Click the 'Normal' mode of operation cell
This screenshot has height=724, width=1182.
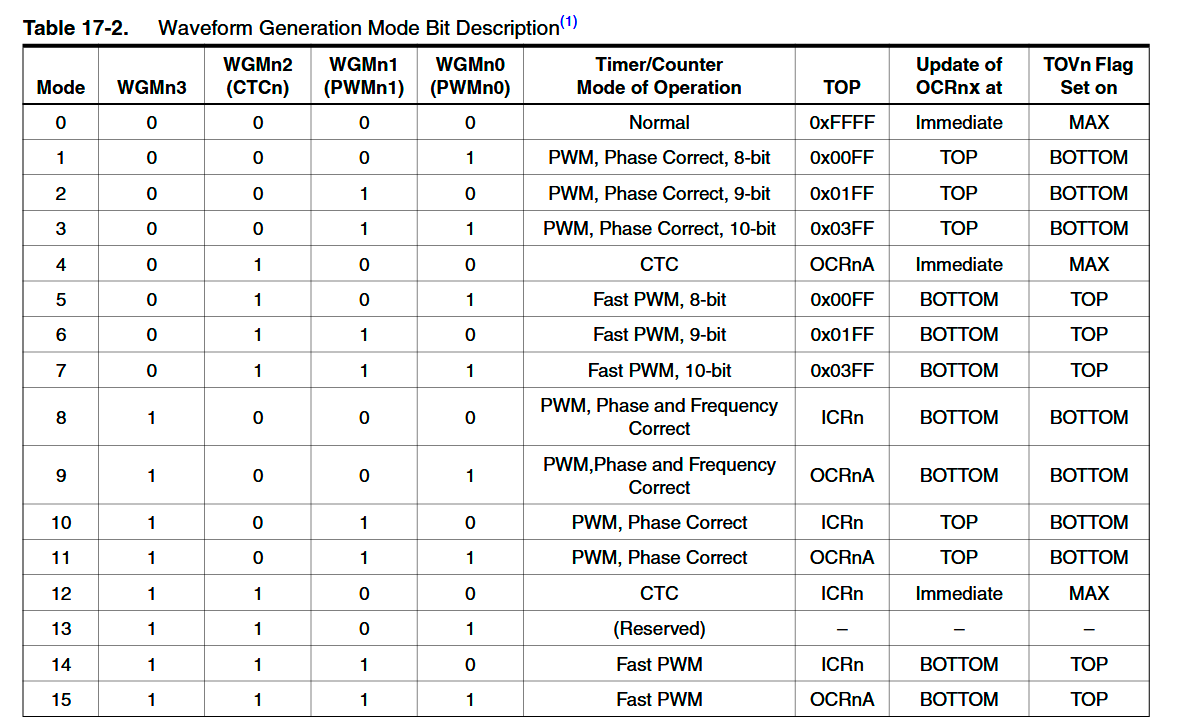pyautogui.click(x=659, y=123)
